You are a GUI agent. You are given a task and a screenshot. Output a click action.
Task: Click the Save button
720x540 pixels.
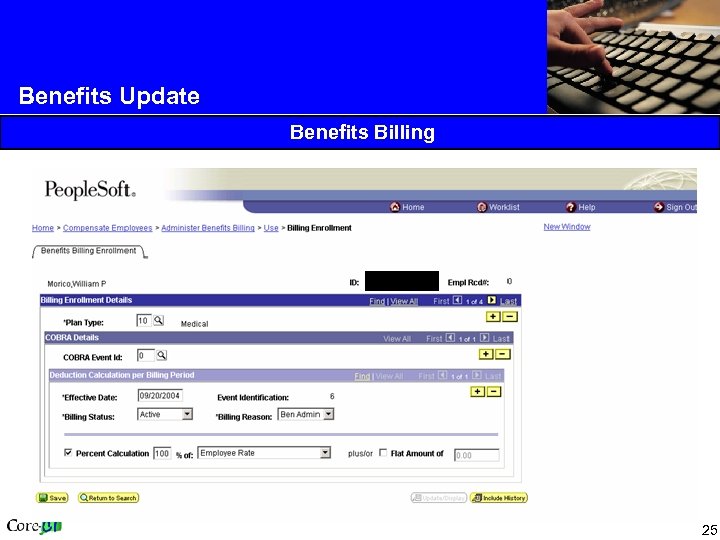pos(52,498)
